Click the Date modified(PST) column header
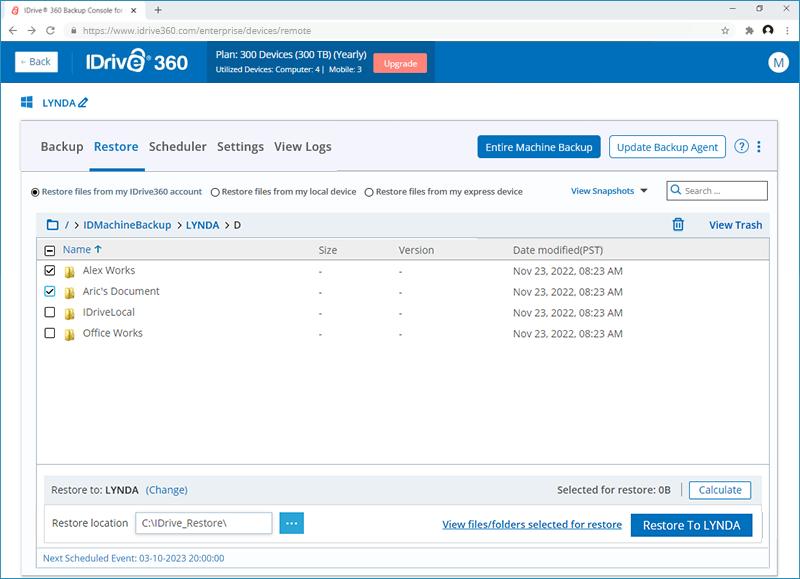Screen dimensions: 800x579 coord(558,250)
